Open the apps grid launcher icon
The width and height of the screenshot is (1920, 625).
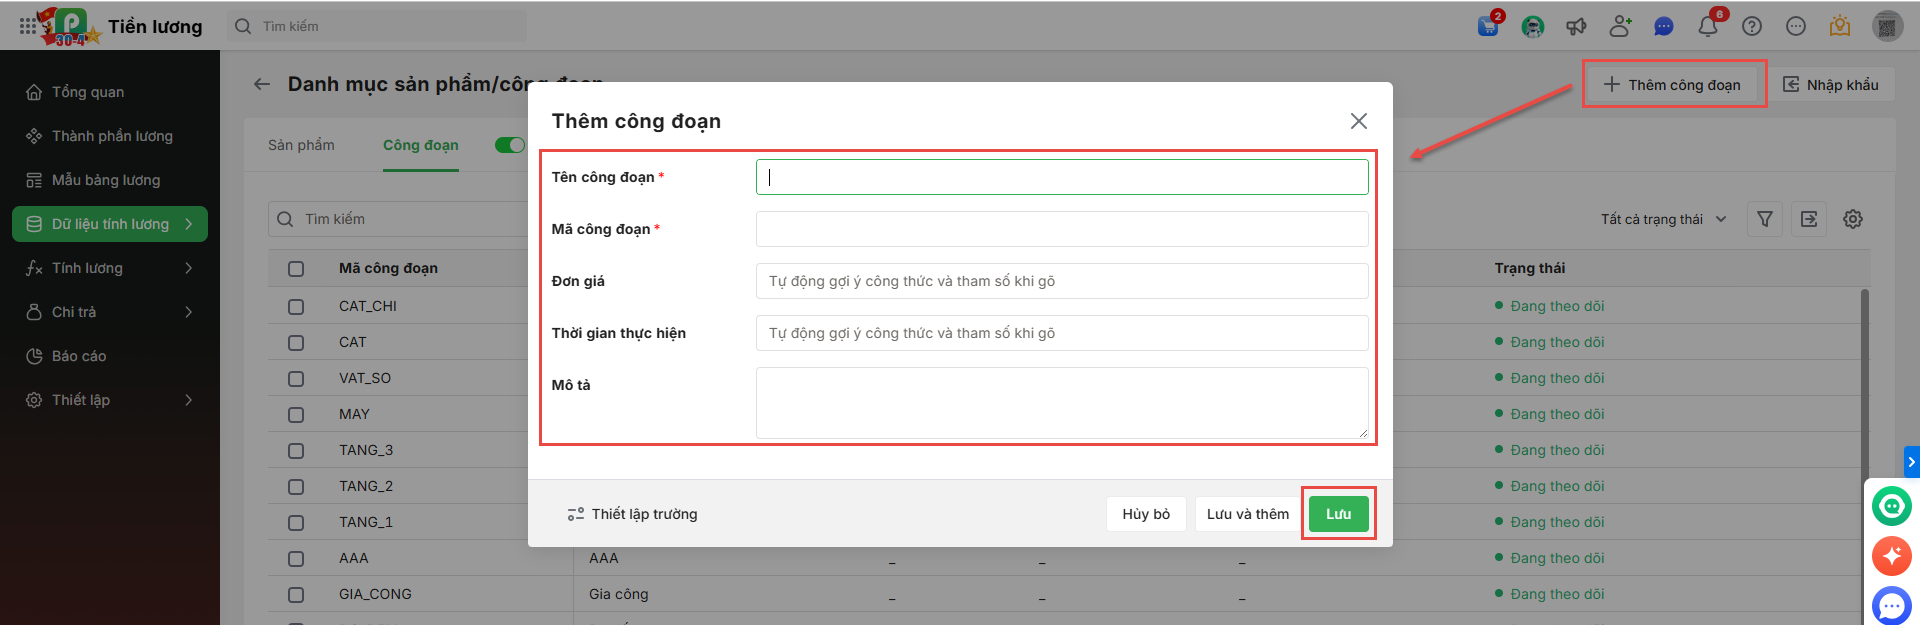28,26
